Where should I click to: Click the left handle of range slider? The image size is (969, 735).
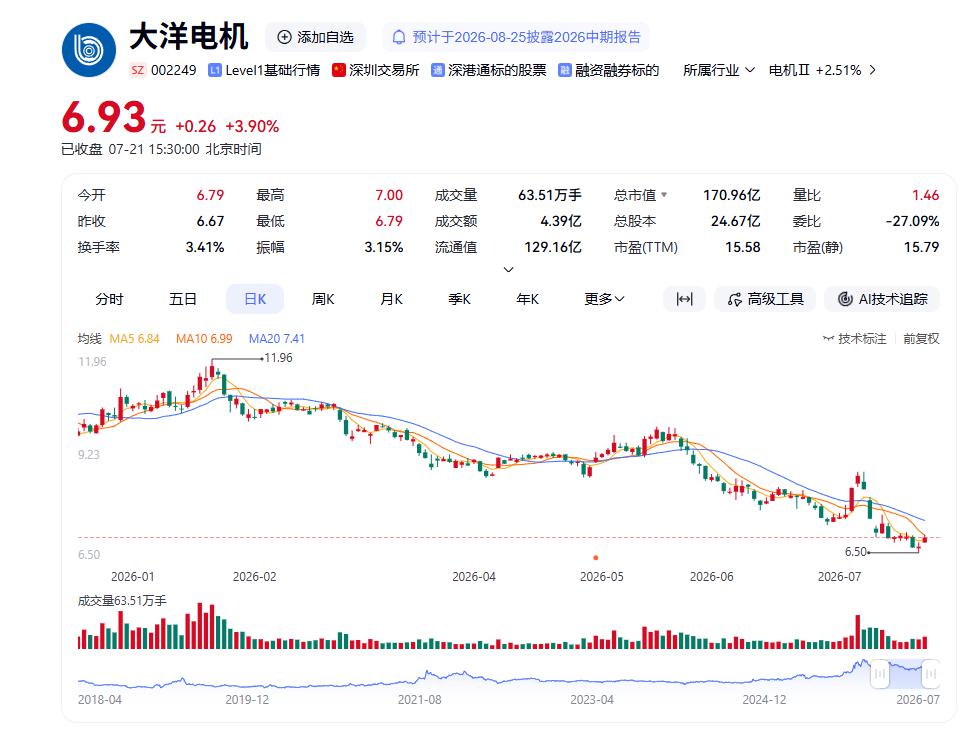coord(879,674)
